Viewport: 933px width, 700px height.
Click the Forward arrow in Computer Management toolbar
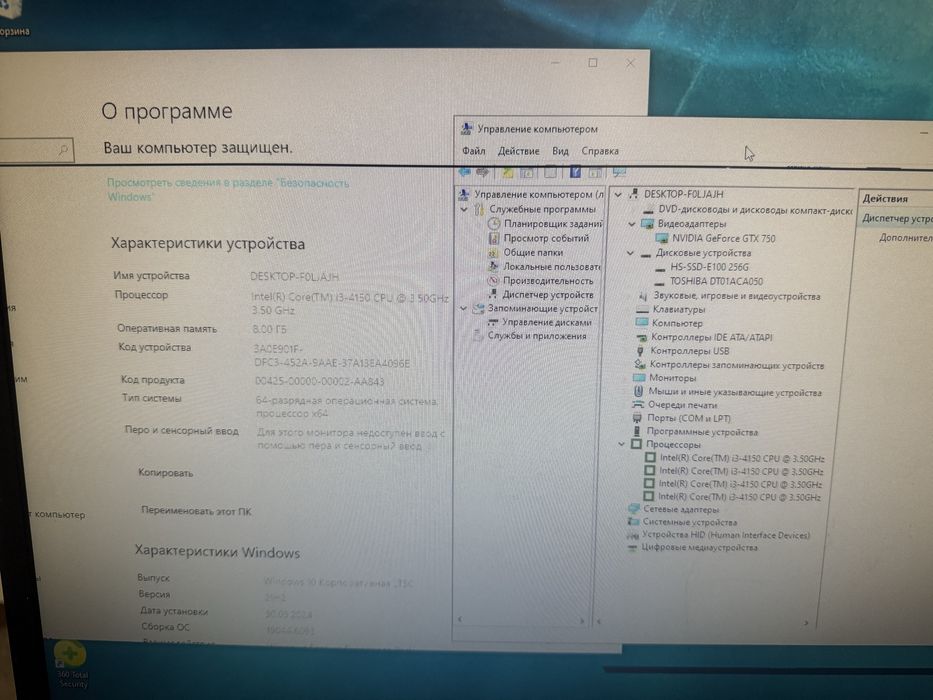point(483,173)
